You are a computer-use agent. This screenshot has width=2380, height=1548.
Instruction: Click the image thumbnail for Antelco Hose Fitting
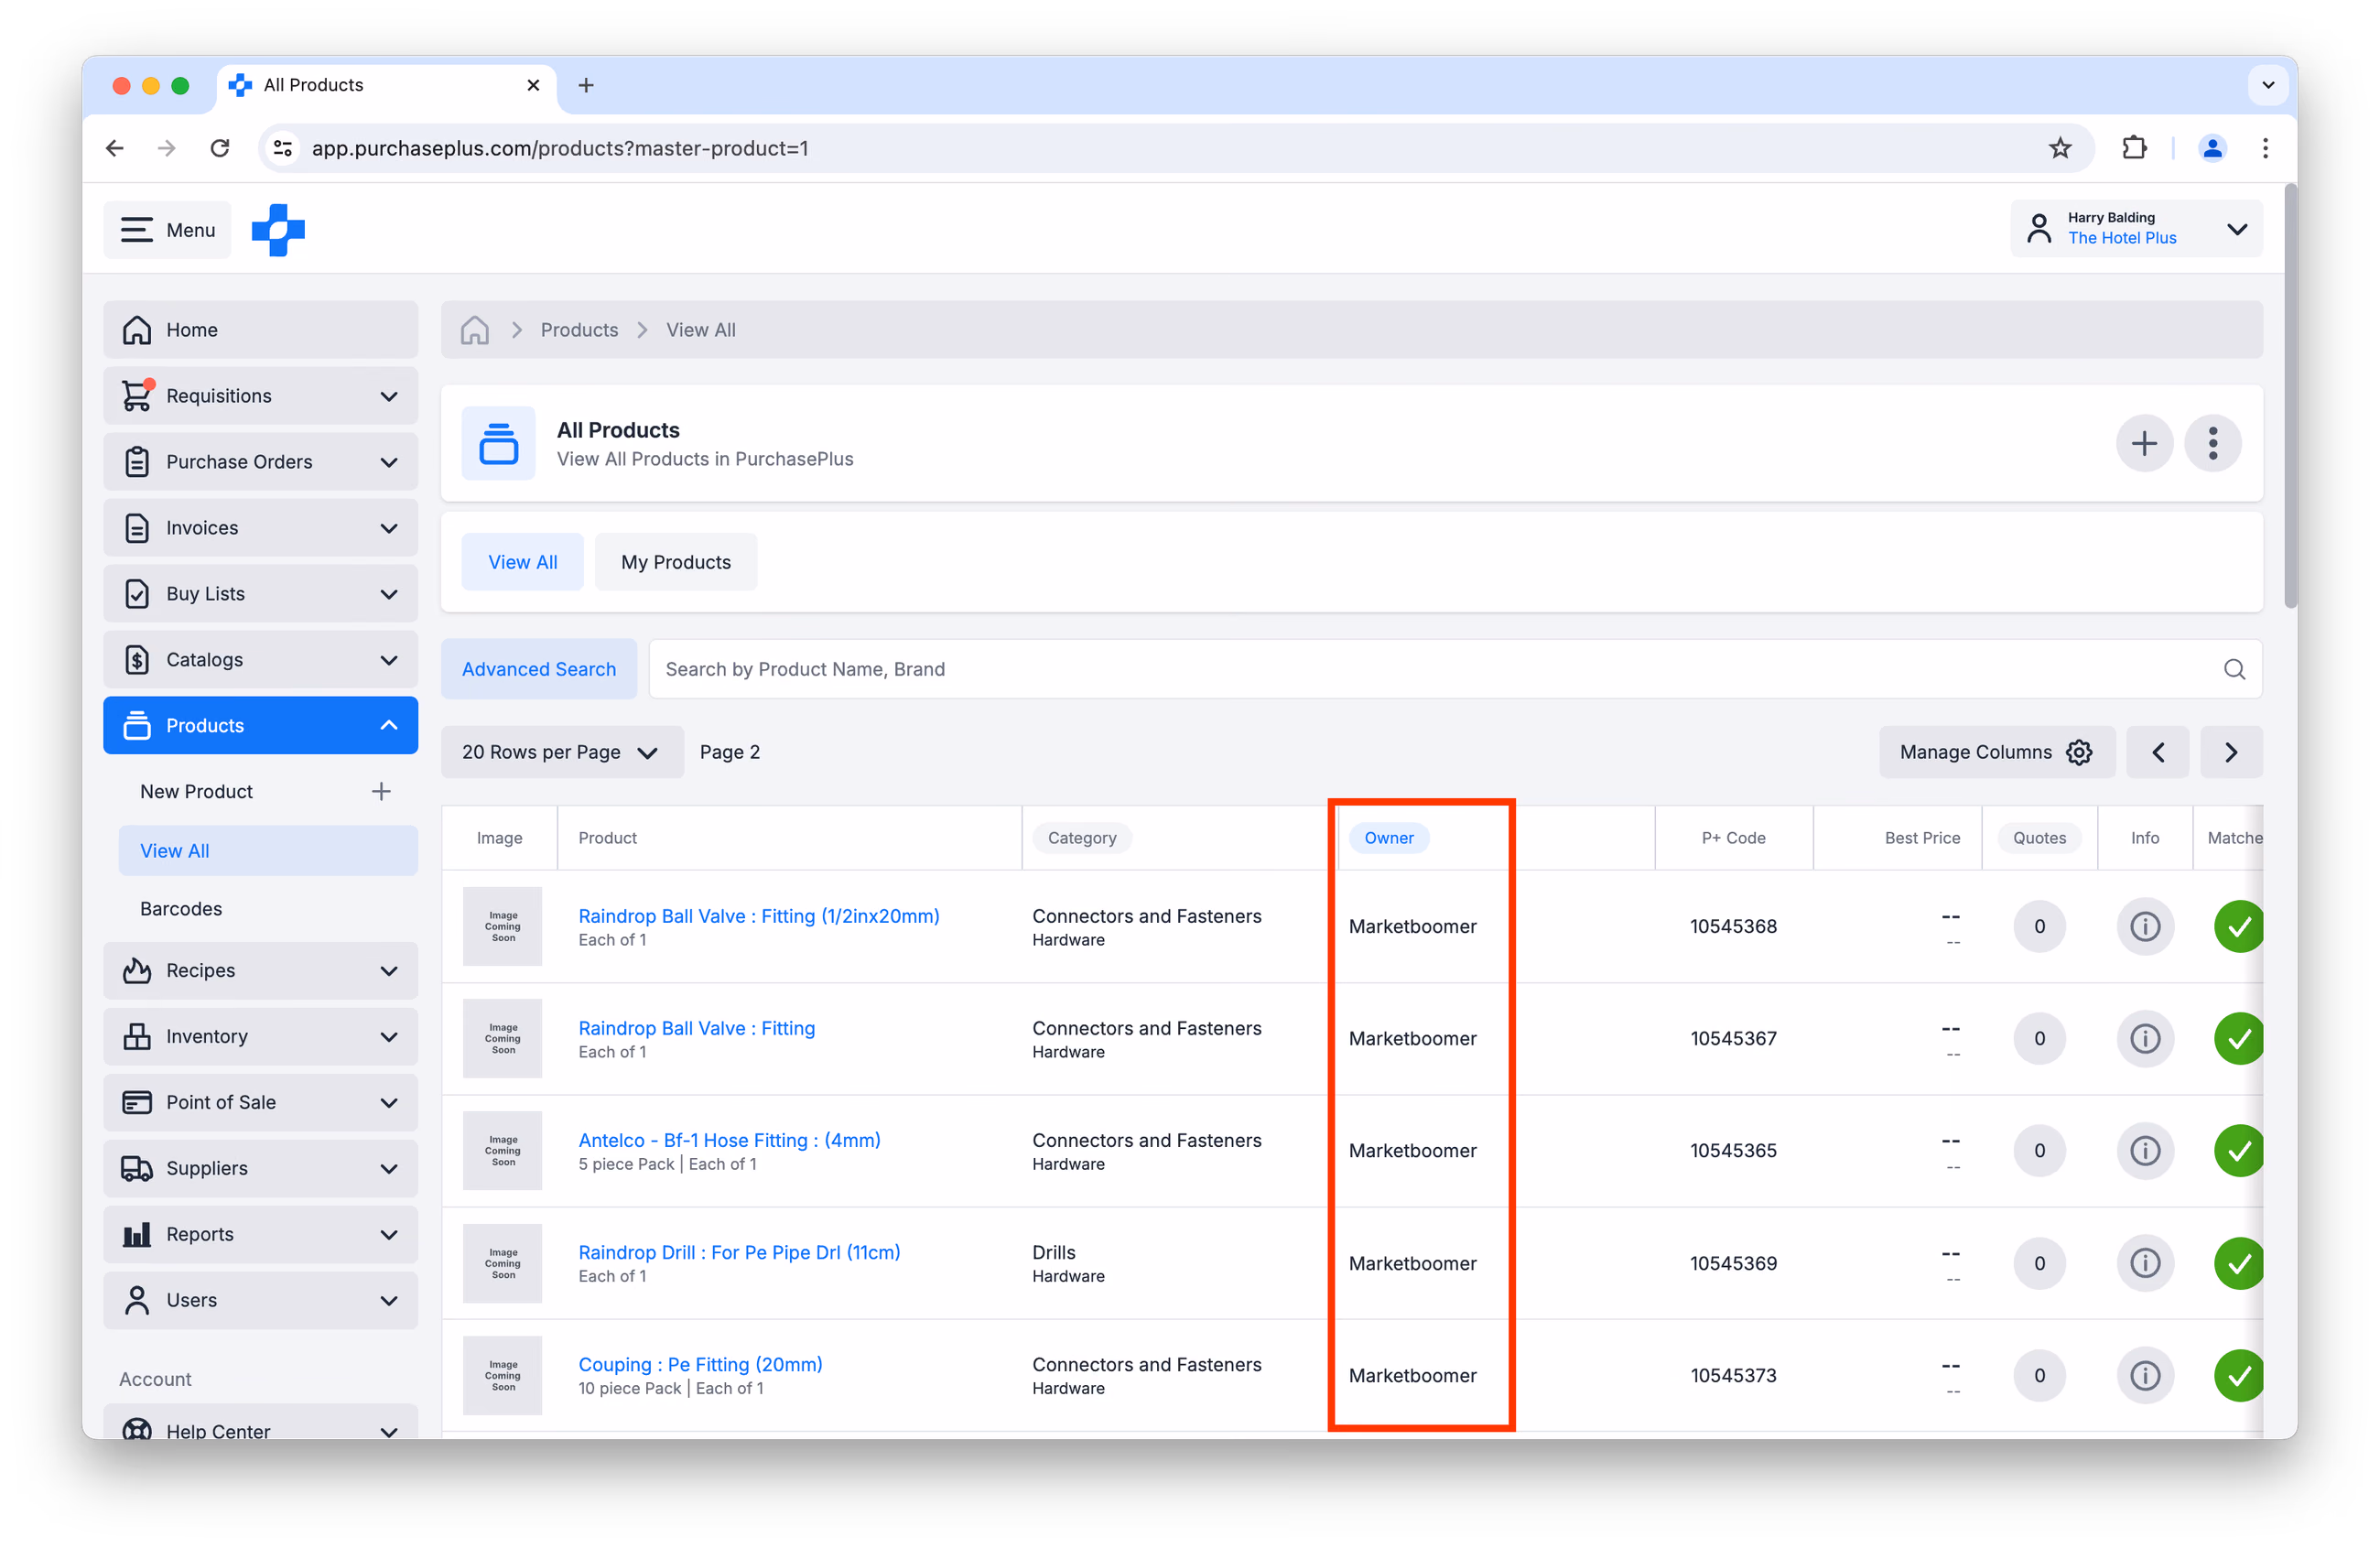click(503, 1151)
